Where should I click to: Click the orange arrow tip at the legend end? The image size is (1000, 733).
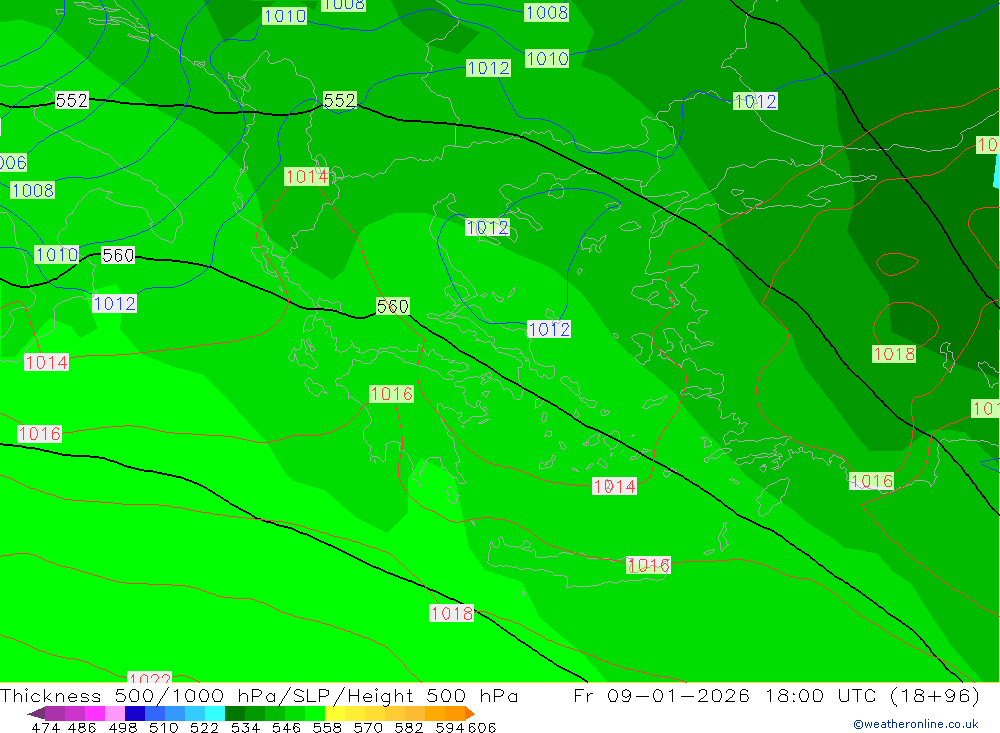click(x=470, y=713)
